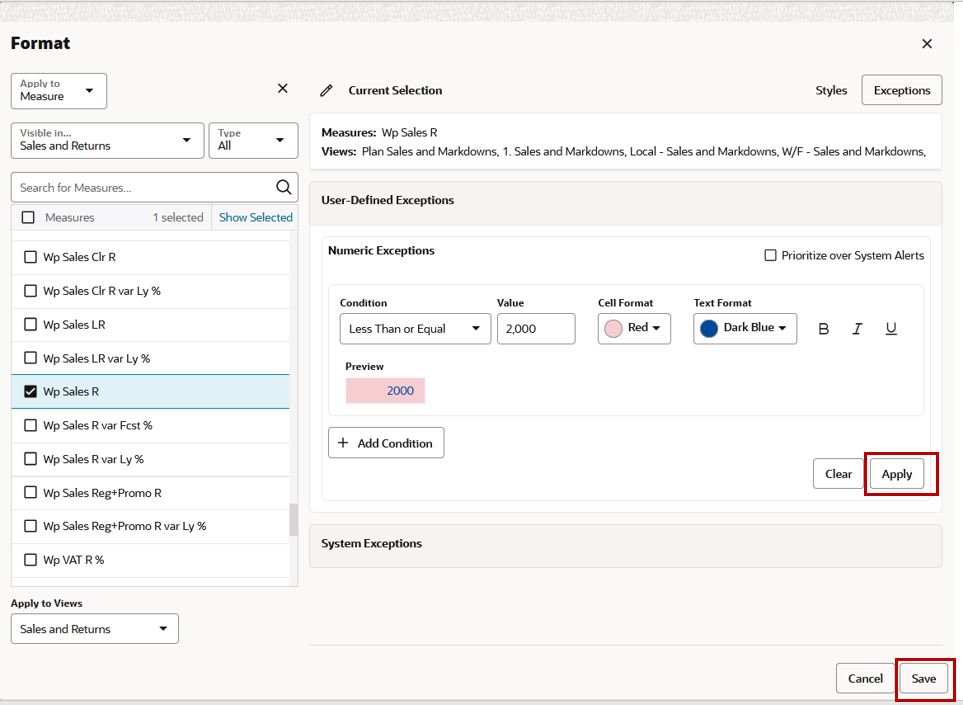Viewport: 963px width, 705px height.
Task: Enable Prioritize over System Alerts checkbox
Action: 770,255
